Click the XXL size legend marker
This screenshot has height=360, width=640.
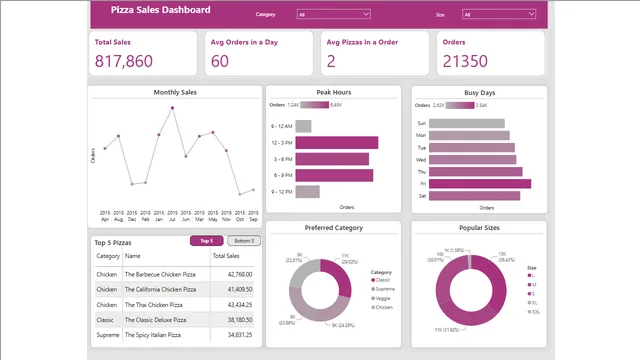point(529,312)
